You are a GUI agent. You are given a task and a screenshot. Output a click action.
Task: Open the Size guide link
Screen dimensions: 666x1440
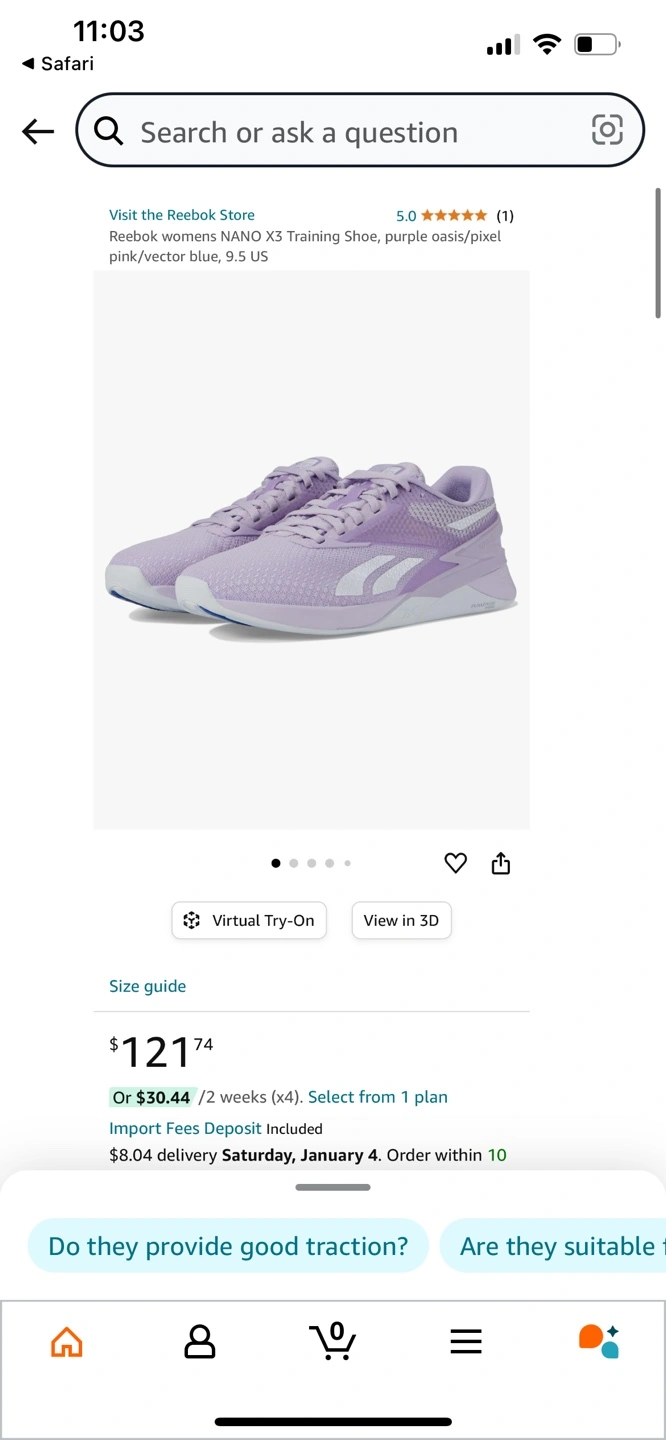pyautogui.click(x=147, y=986)
